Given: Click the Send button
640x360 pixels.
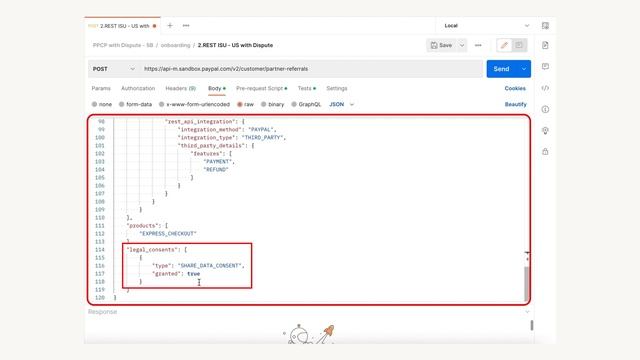Looking at the screenshot, I should coord(502,69).
